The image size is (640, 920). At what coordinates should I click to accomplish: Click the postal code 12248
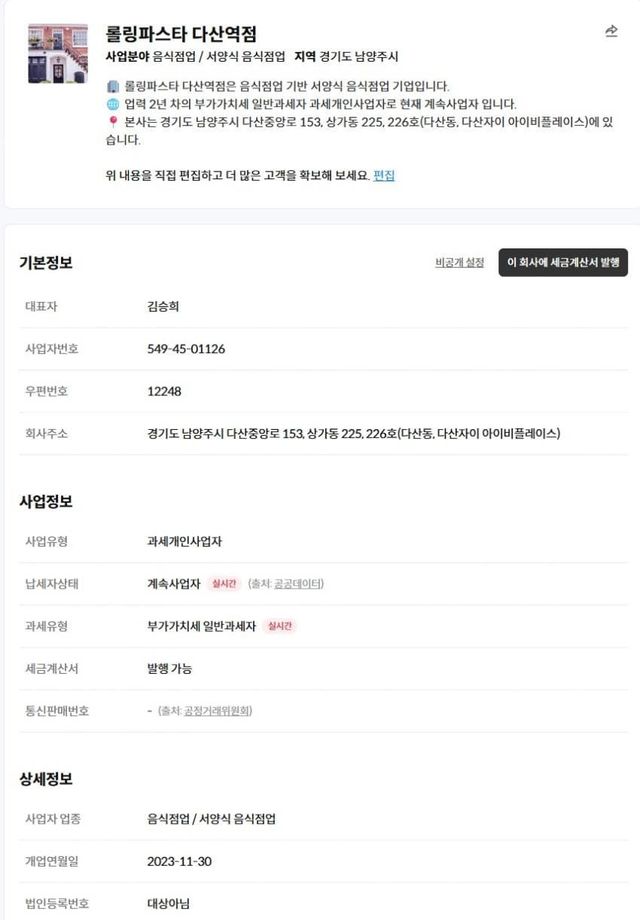[164, 391]
